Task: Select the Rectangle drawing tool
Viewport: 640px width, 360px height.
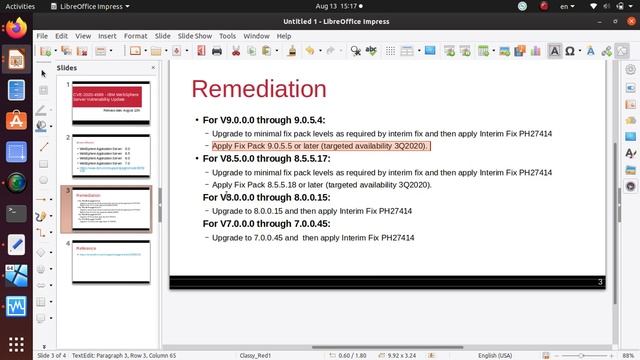Action: (x=43, y=164)
